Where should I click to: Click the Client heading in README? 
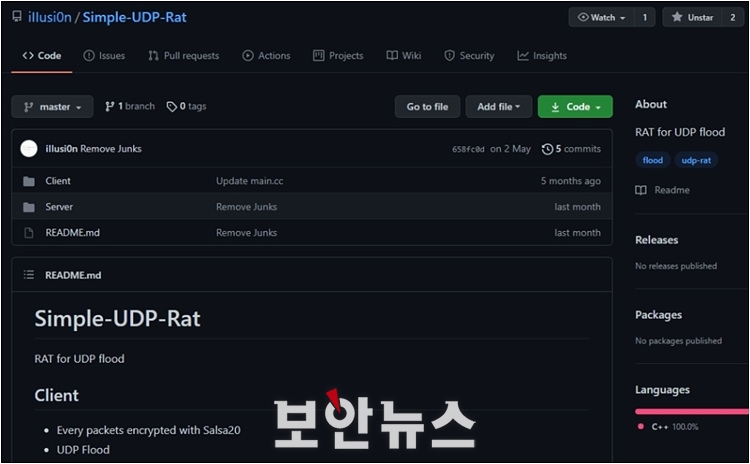(x=56, y=395)
